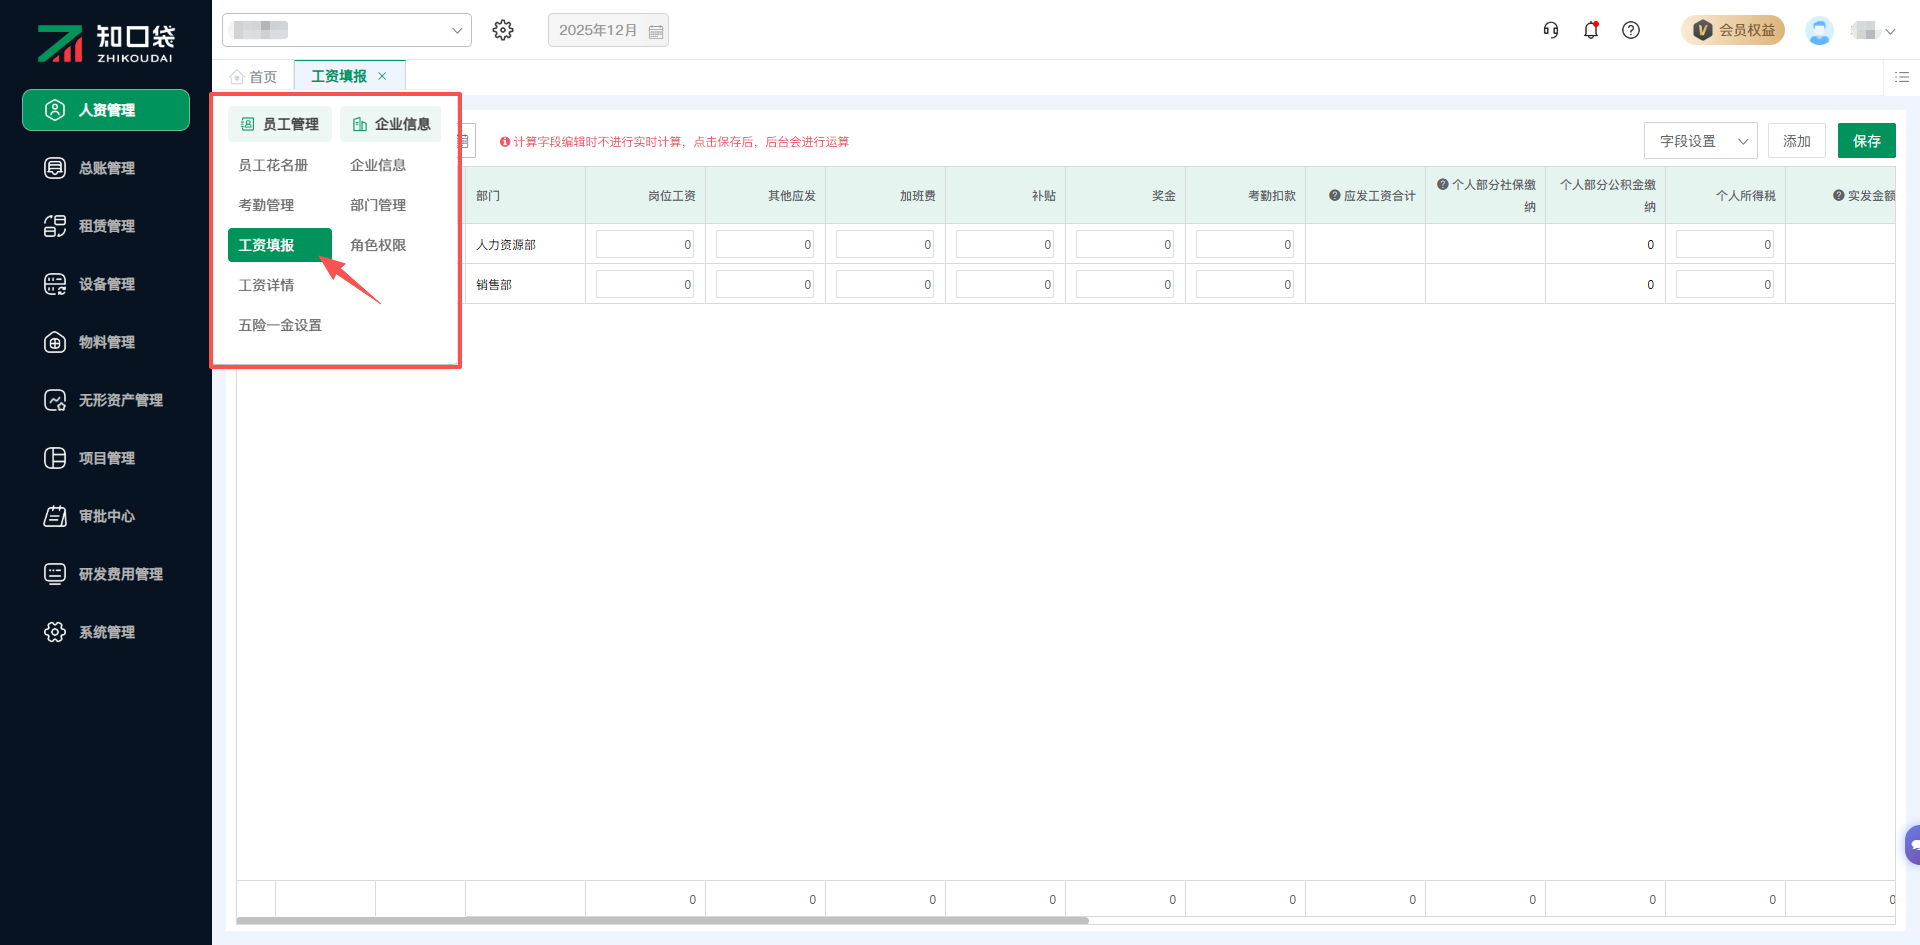Open the 人资管理 sidebar module
Viewport: 1920px width, 945px height.
106,110
